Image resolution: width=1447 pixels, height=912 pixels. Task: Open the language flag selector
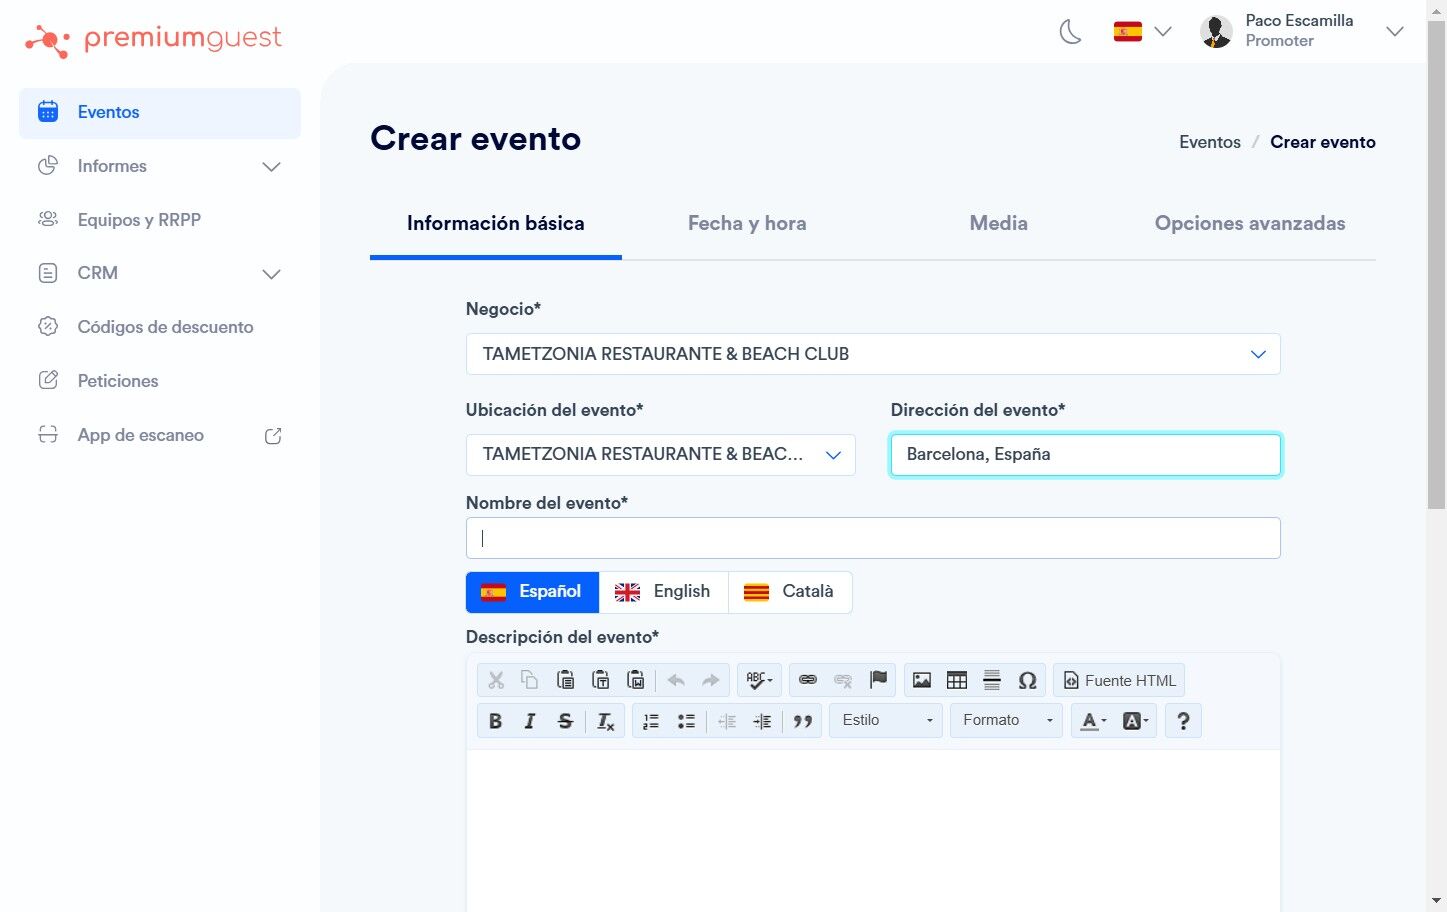(x=1142, y=32)
